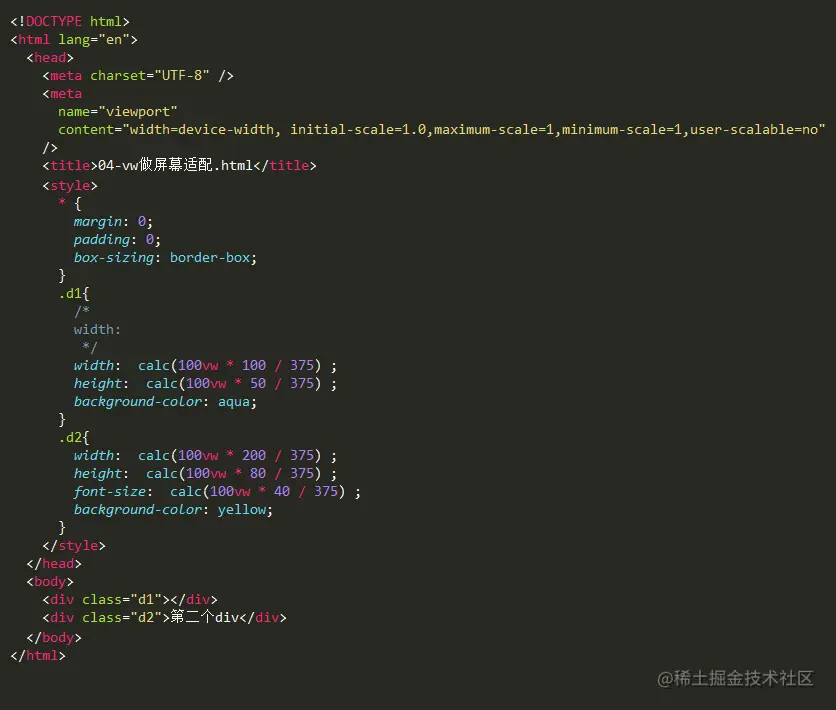Click the .d2 height calc with 80 / 375
This screenshot has width=836, height=710.
pyautogui.click(x=205, y=473)
